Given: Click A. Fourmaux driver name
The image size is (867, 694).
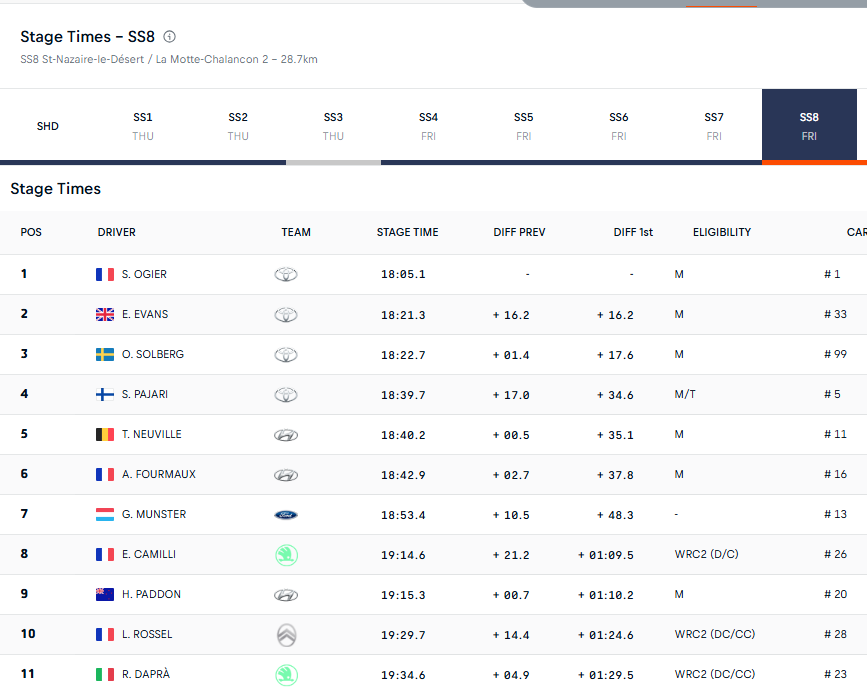Looking at the screenshot, I should [158, 474].
